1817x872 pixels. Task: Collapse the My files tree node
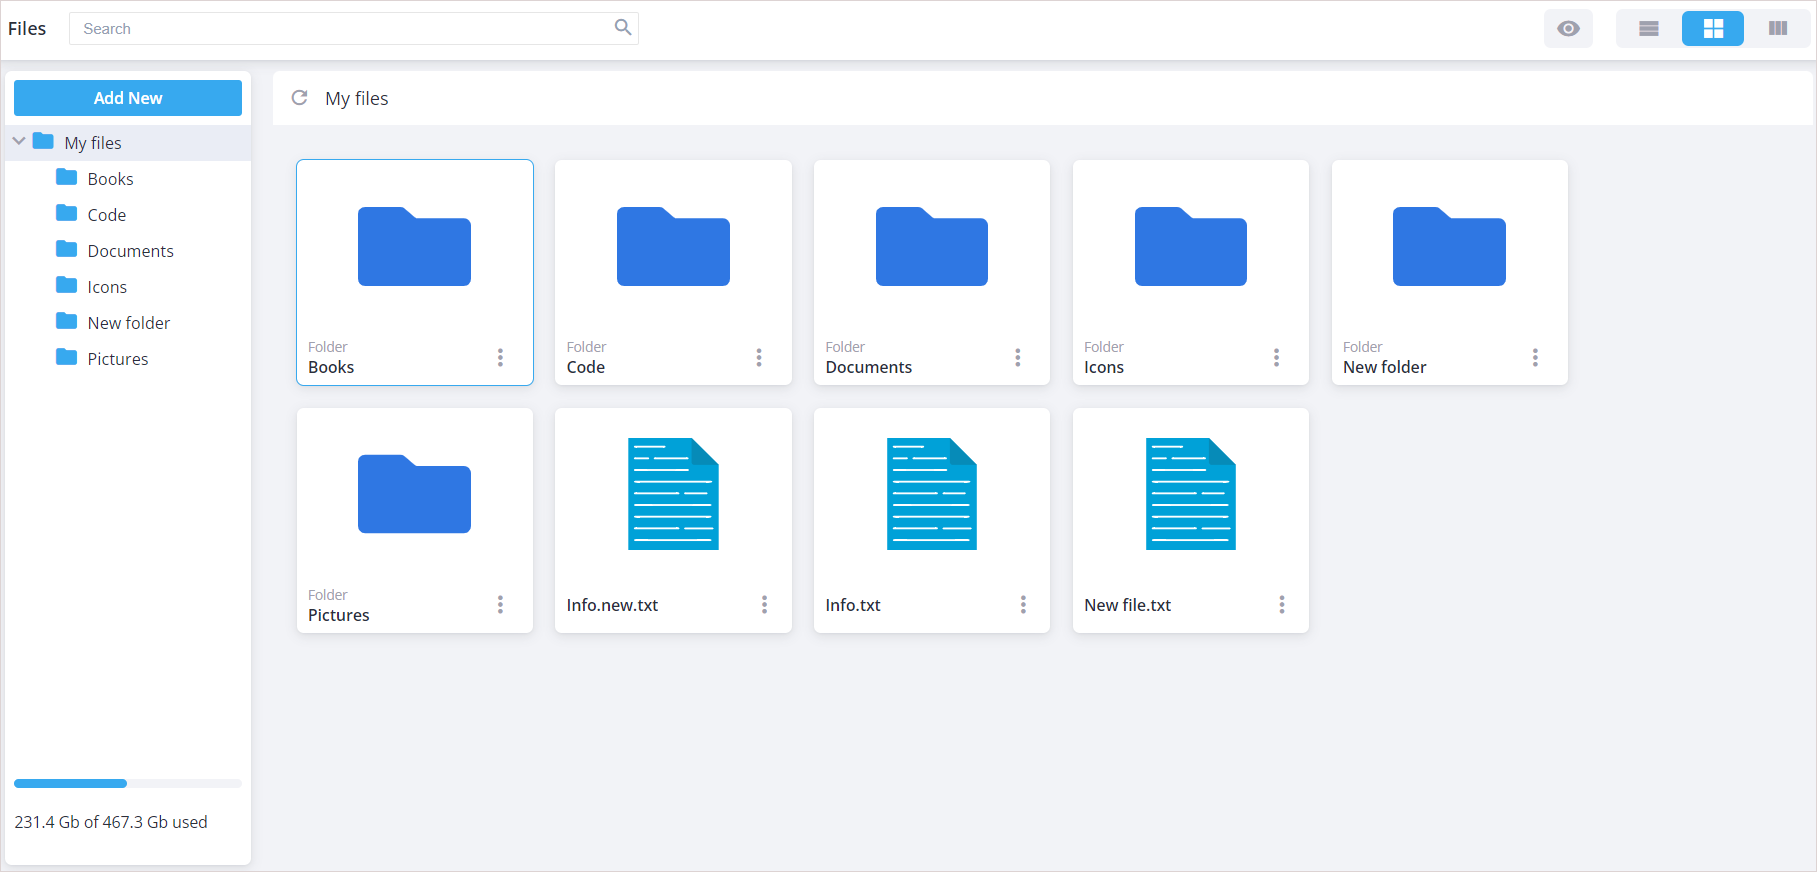pyautogui.click(x=19, y=142)
